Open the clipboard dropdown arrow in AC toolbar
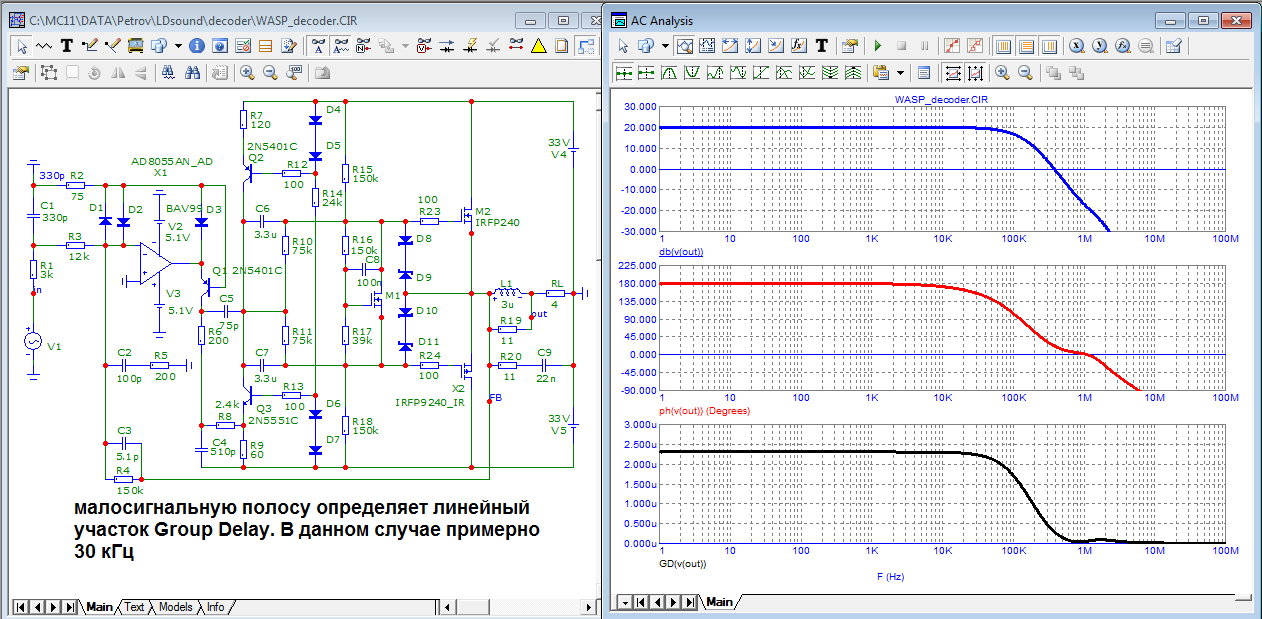1262x619 pixels. click(901, 72)
